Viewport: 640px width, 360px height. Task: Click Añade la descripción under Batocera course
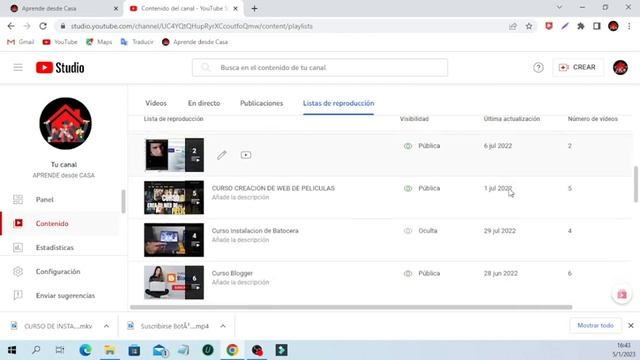pos(240,240)
